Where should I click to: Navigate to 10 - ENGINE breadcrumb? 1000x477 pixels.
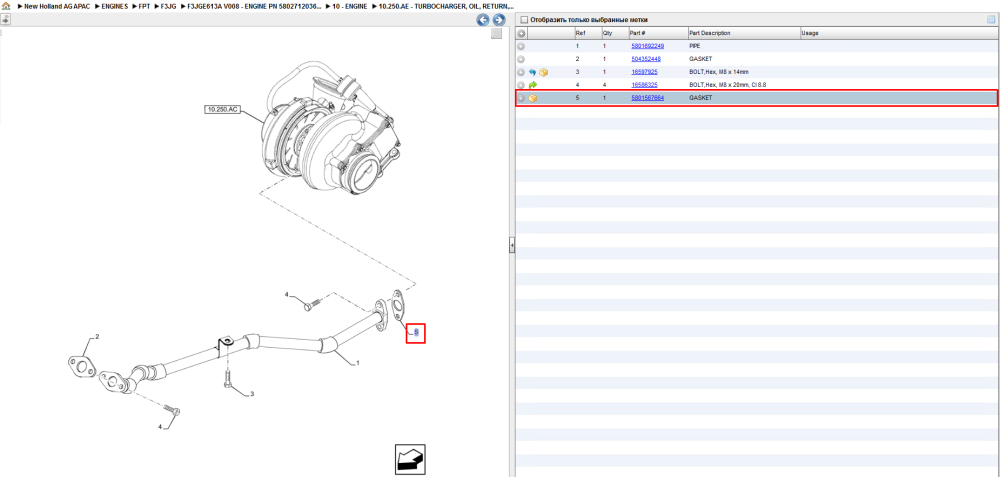pos(350,6)
